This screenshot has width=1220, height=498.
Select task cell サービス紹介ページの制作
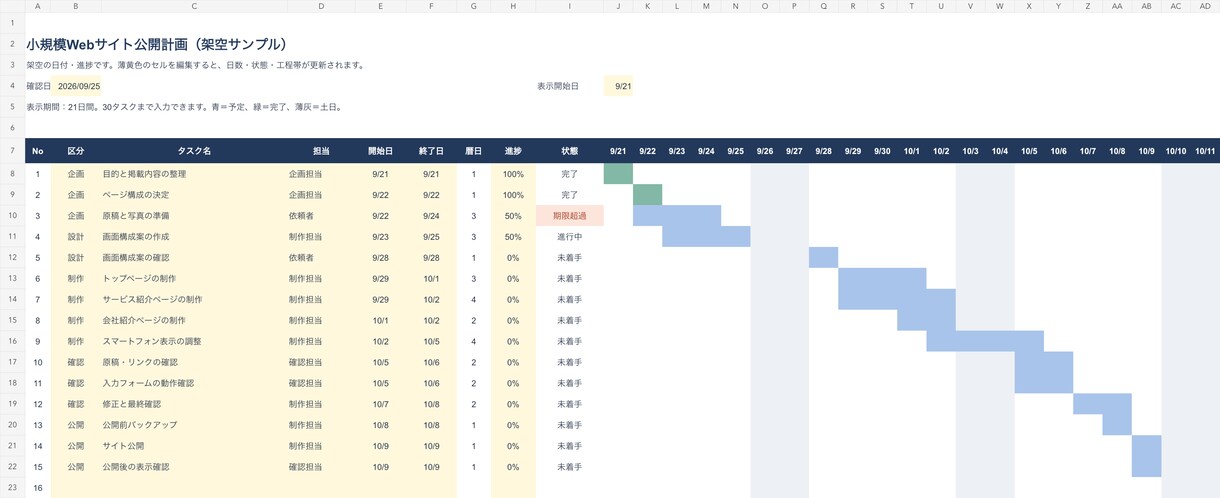194,299
